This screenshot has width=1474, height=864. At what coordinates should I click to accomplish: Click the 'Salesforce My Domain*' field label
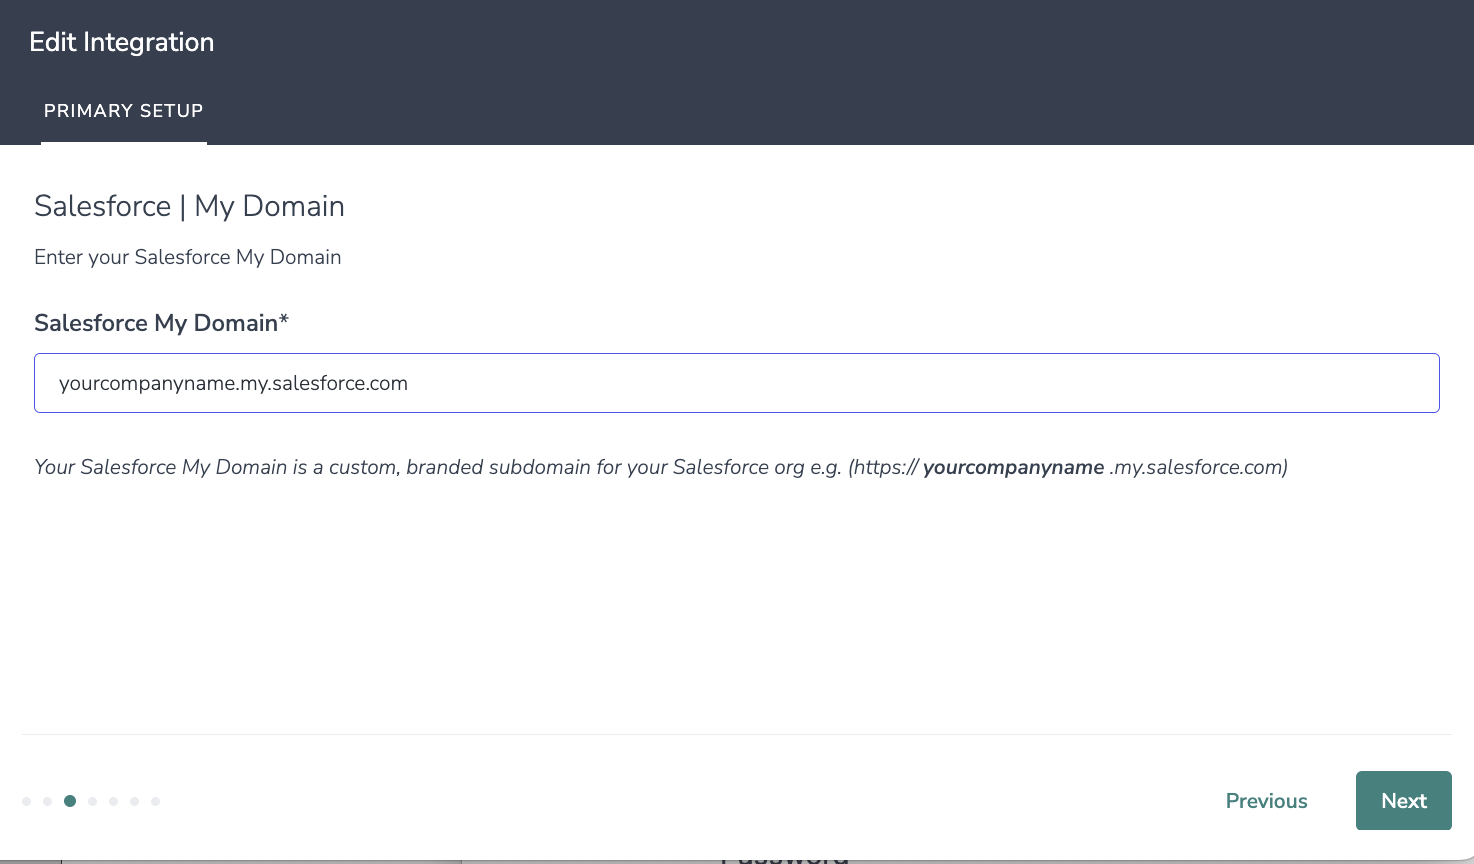coord(156,323)
